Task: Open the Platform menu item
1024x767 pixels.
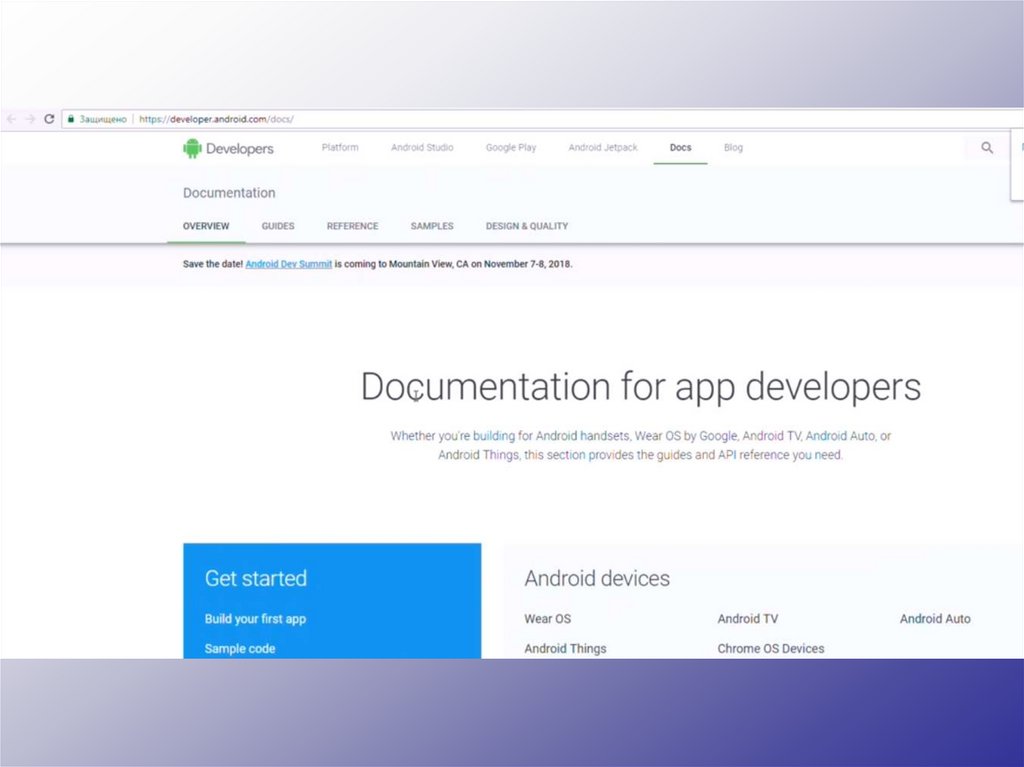Action: click(x=340, y=148)
